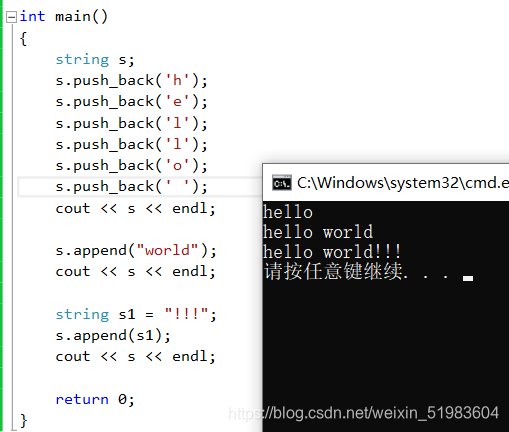Viewport: 509px width, 432px height.
Task: Click the 'hello world!!!' console output line
Action: 332,252
